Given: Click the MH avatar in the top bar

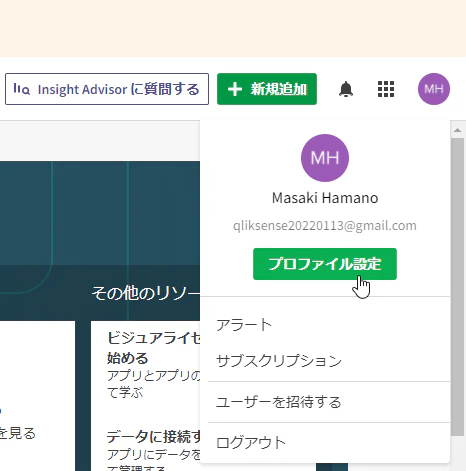Looking at the screenshot, I should click(434, 89).
